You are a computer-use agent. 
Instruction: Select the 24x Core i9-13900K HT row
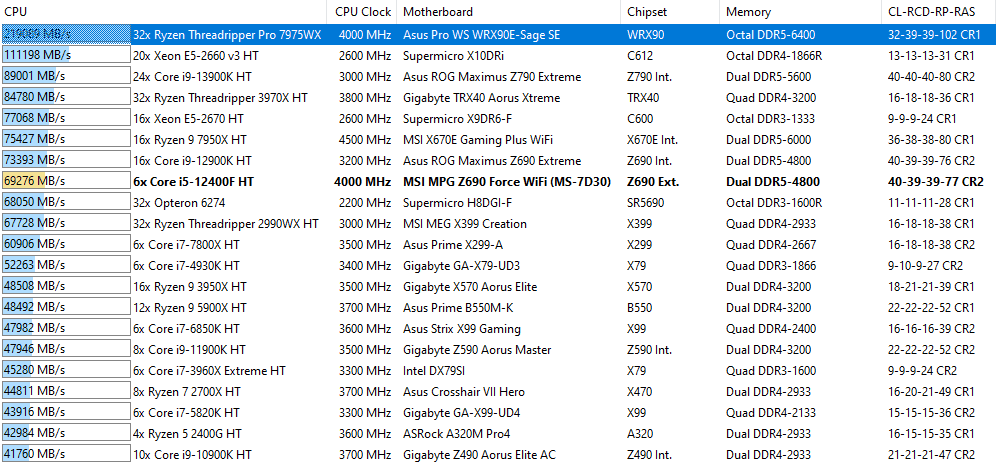(x=500, y=76)
